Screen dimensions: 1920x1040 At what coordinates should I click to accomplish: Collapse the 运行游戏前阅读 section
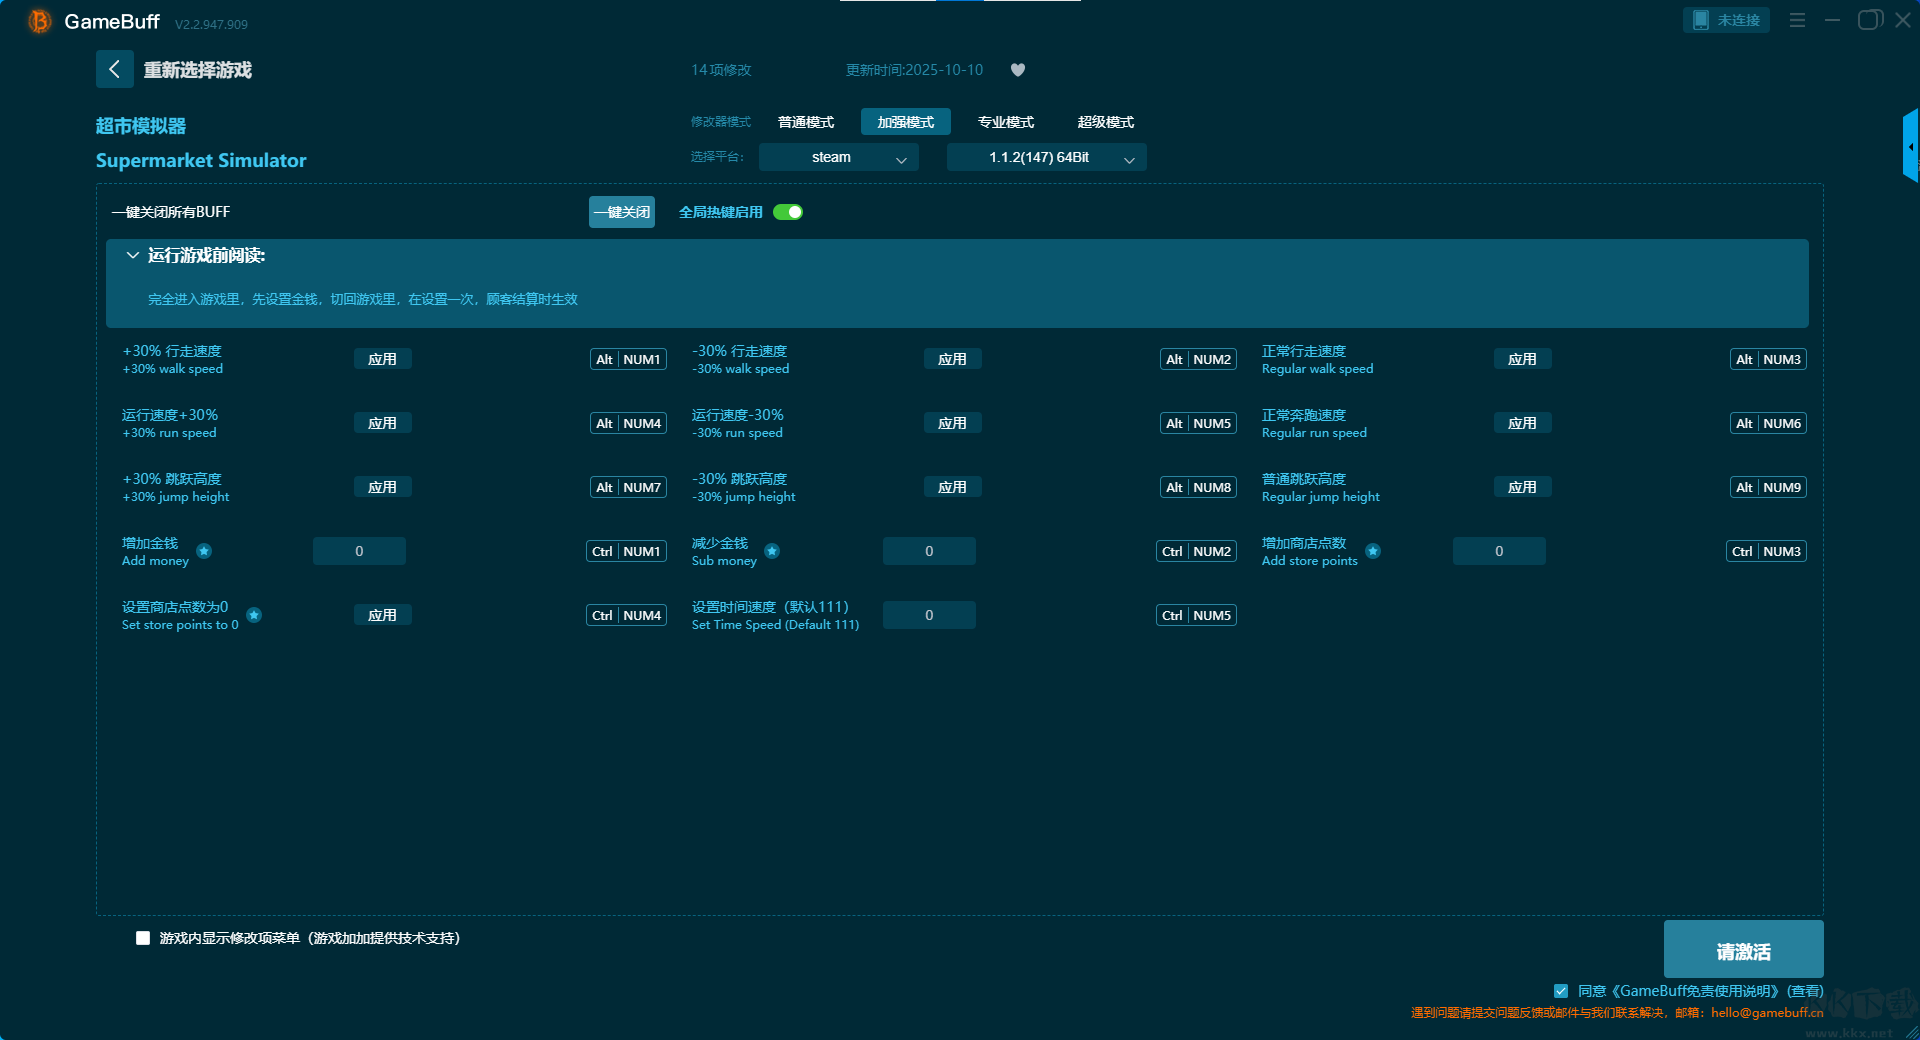tap(132, 256)
